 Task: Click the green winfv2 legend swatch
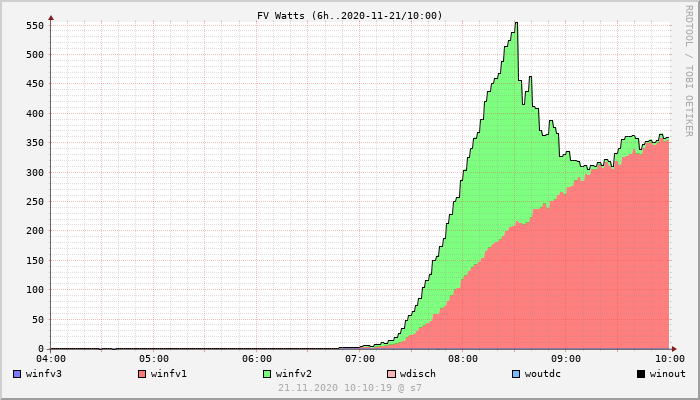pyautogui.click(x=267, y=374)
